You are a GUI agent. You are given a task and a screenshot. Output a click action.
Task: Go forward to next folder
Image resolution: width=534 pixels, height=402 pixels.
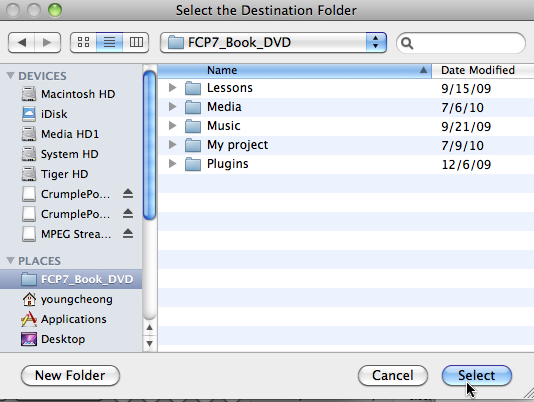coord(47,43)
